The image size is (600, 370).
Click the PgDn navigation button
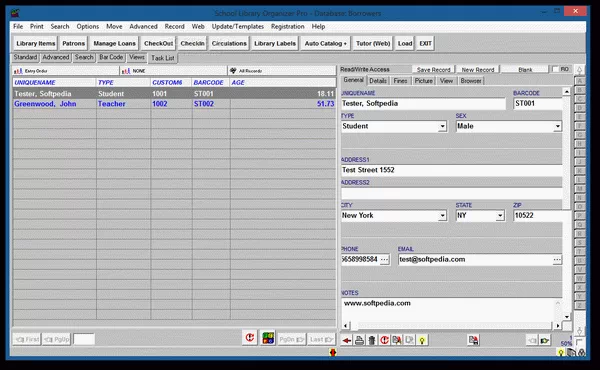click(x=292, y=339)
